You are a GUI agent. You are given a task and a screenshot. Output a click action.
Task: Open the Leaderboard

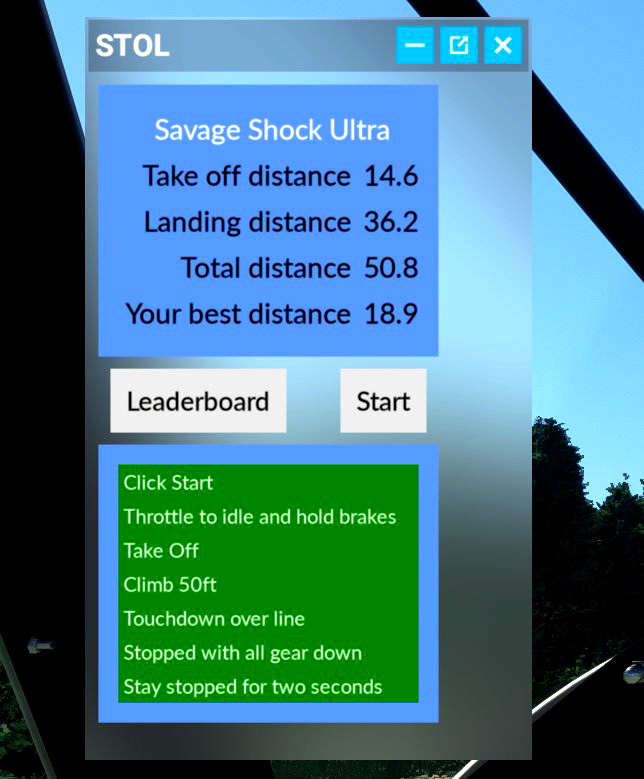tap(198, 401)
